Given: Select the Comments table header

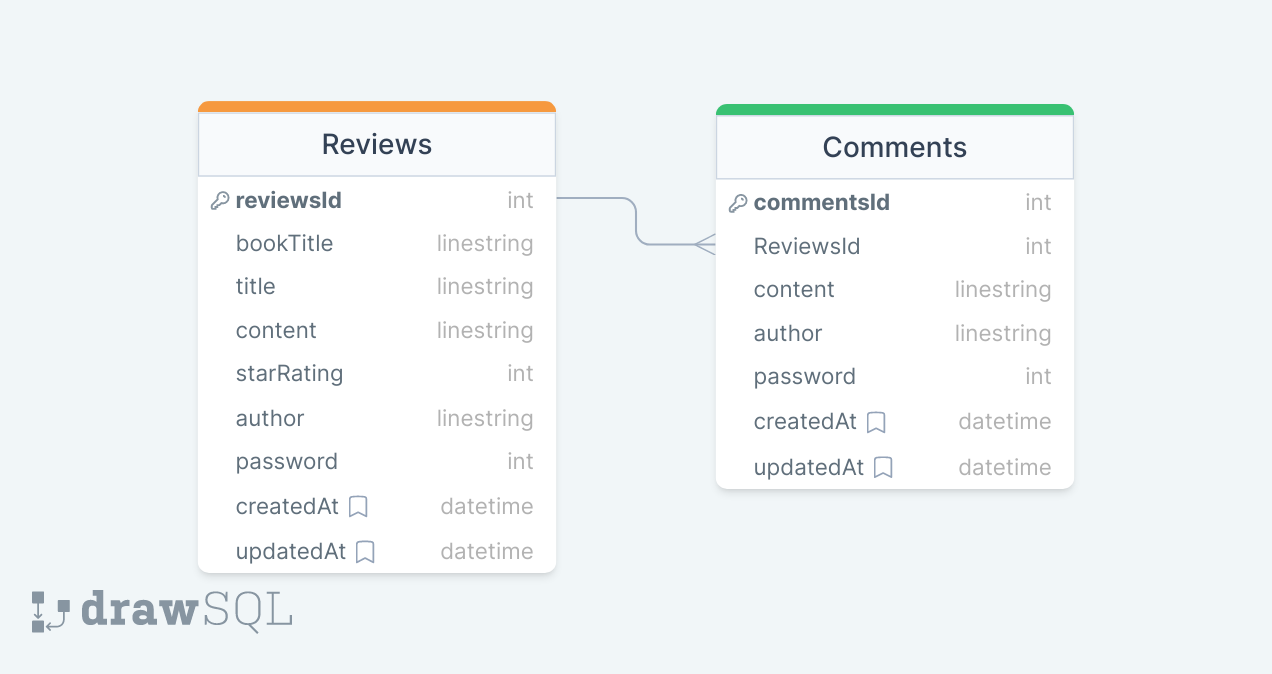Looking at the screenshot, I should (895, 148).
